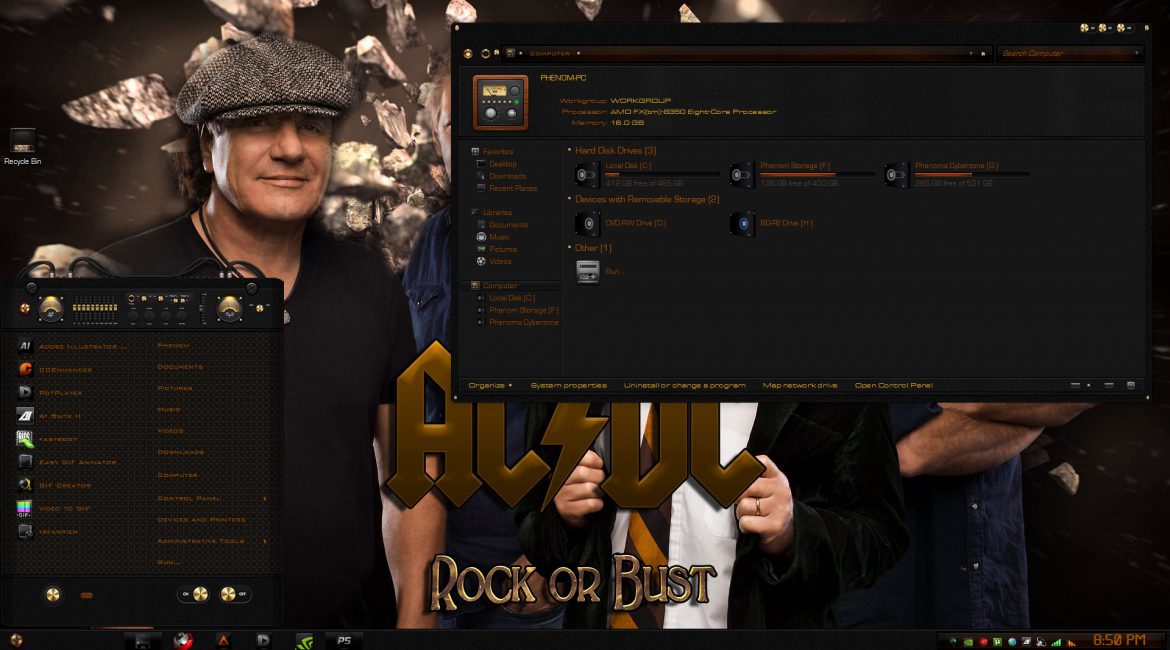Show the preview pane in Explorer
This screenshot has width=1170, height=650.
1109,385
